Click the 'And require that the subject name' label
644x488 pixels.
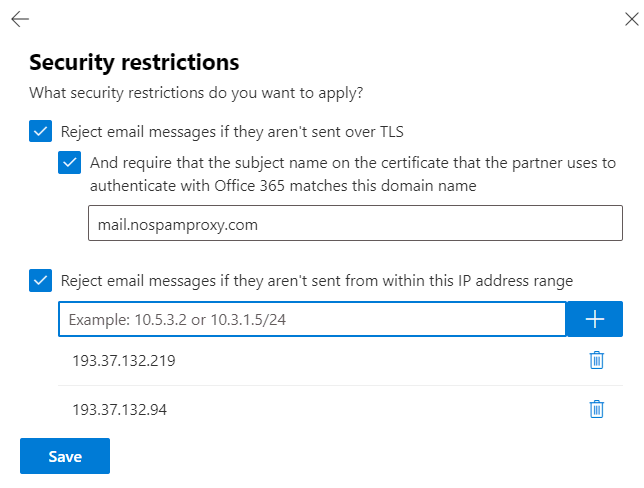click(353, 163)
